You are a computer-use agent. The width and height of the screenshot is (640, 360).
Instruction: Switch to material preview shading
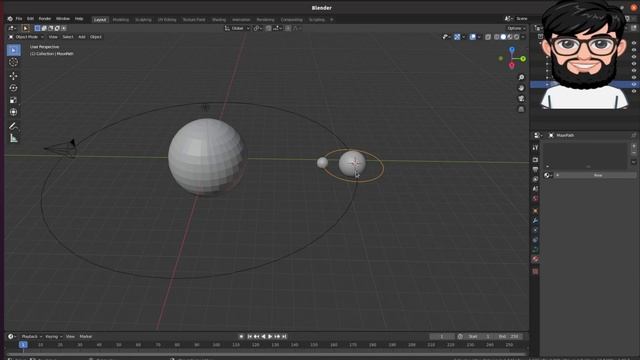510,37
